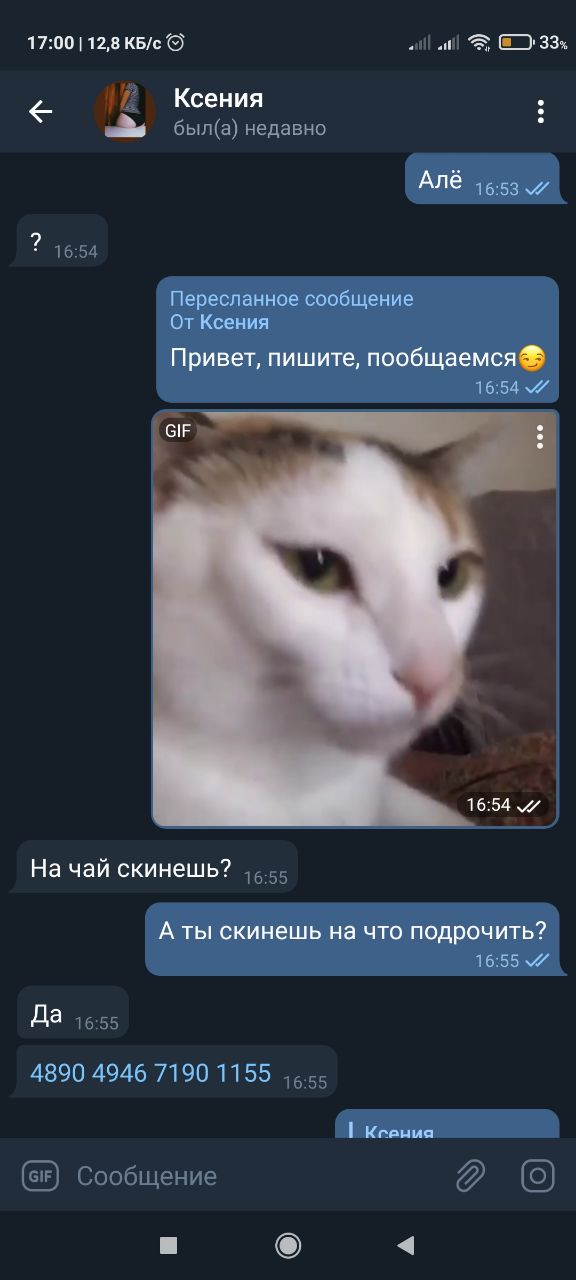Tap the Android home circle button

click(288, 1245)
